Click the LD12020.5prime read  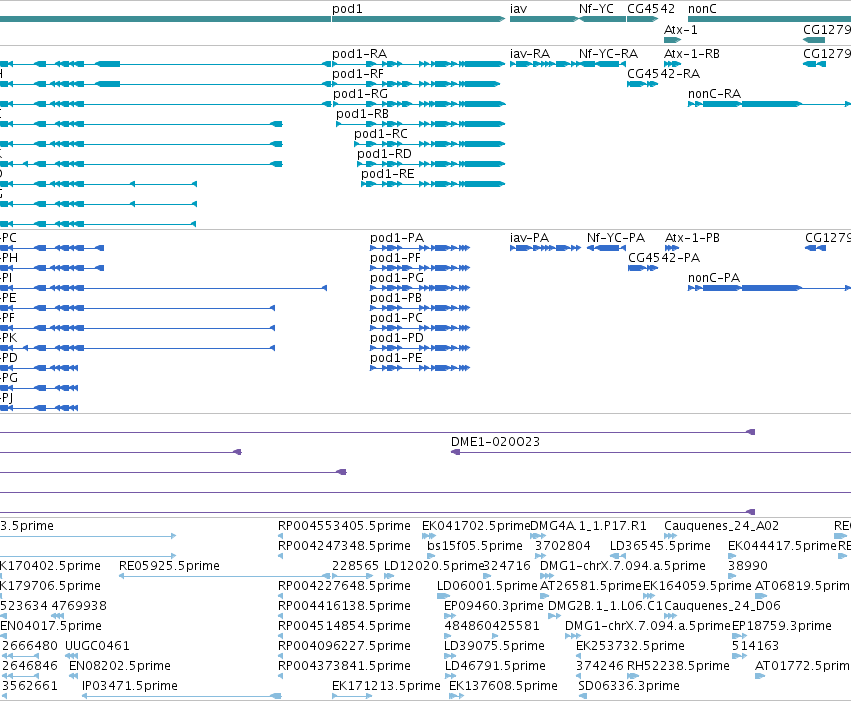point(389,576)
